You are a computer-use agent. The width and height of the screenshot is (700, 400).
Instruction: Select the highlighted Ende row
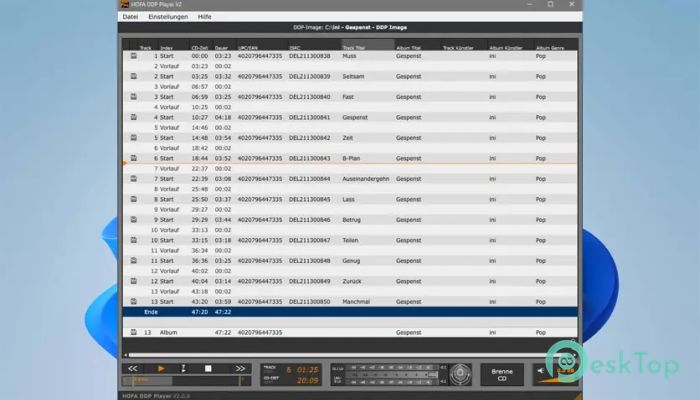(350, 312)
